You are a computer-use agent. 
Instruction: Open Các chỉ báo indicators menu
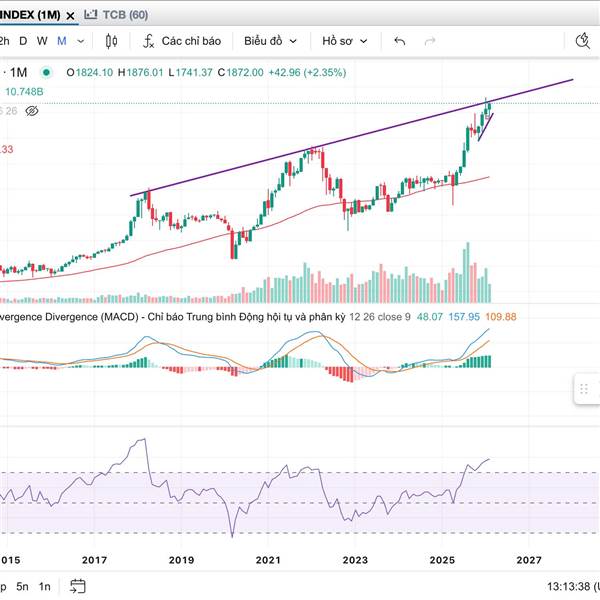[182, 41]
